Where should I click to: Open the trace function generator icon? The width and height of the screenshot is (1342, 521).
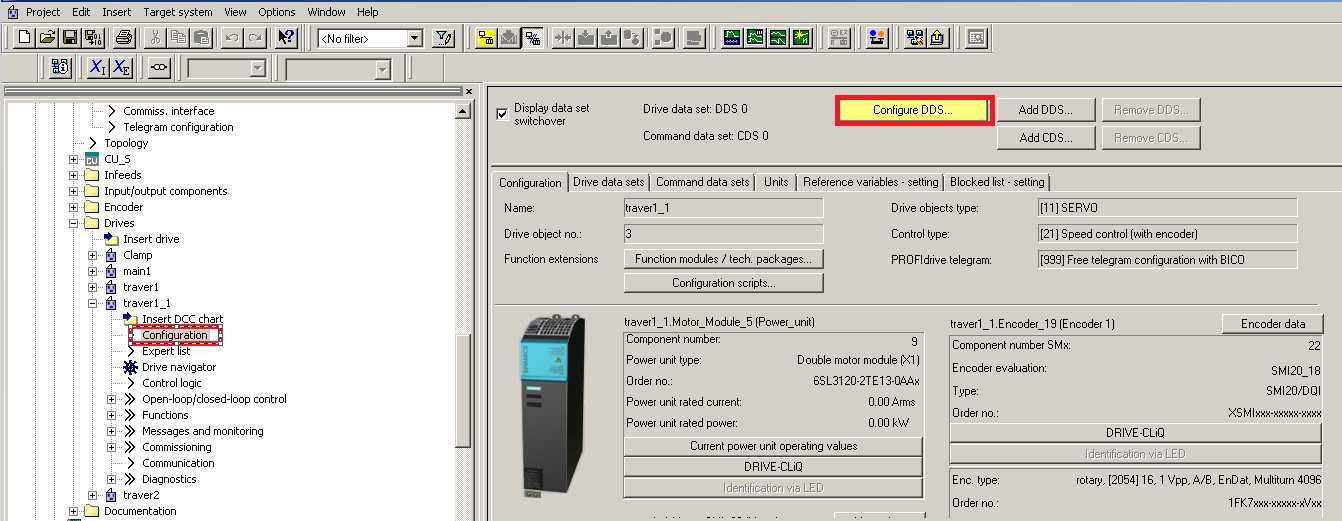click(x=732, y=38)
